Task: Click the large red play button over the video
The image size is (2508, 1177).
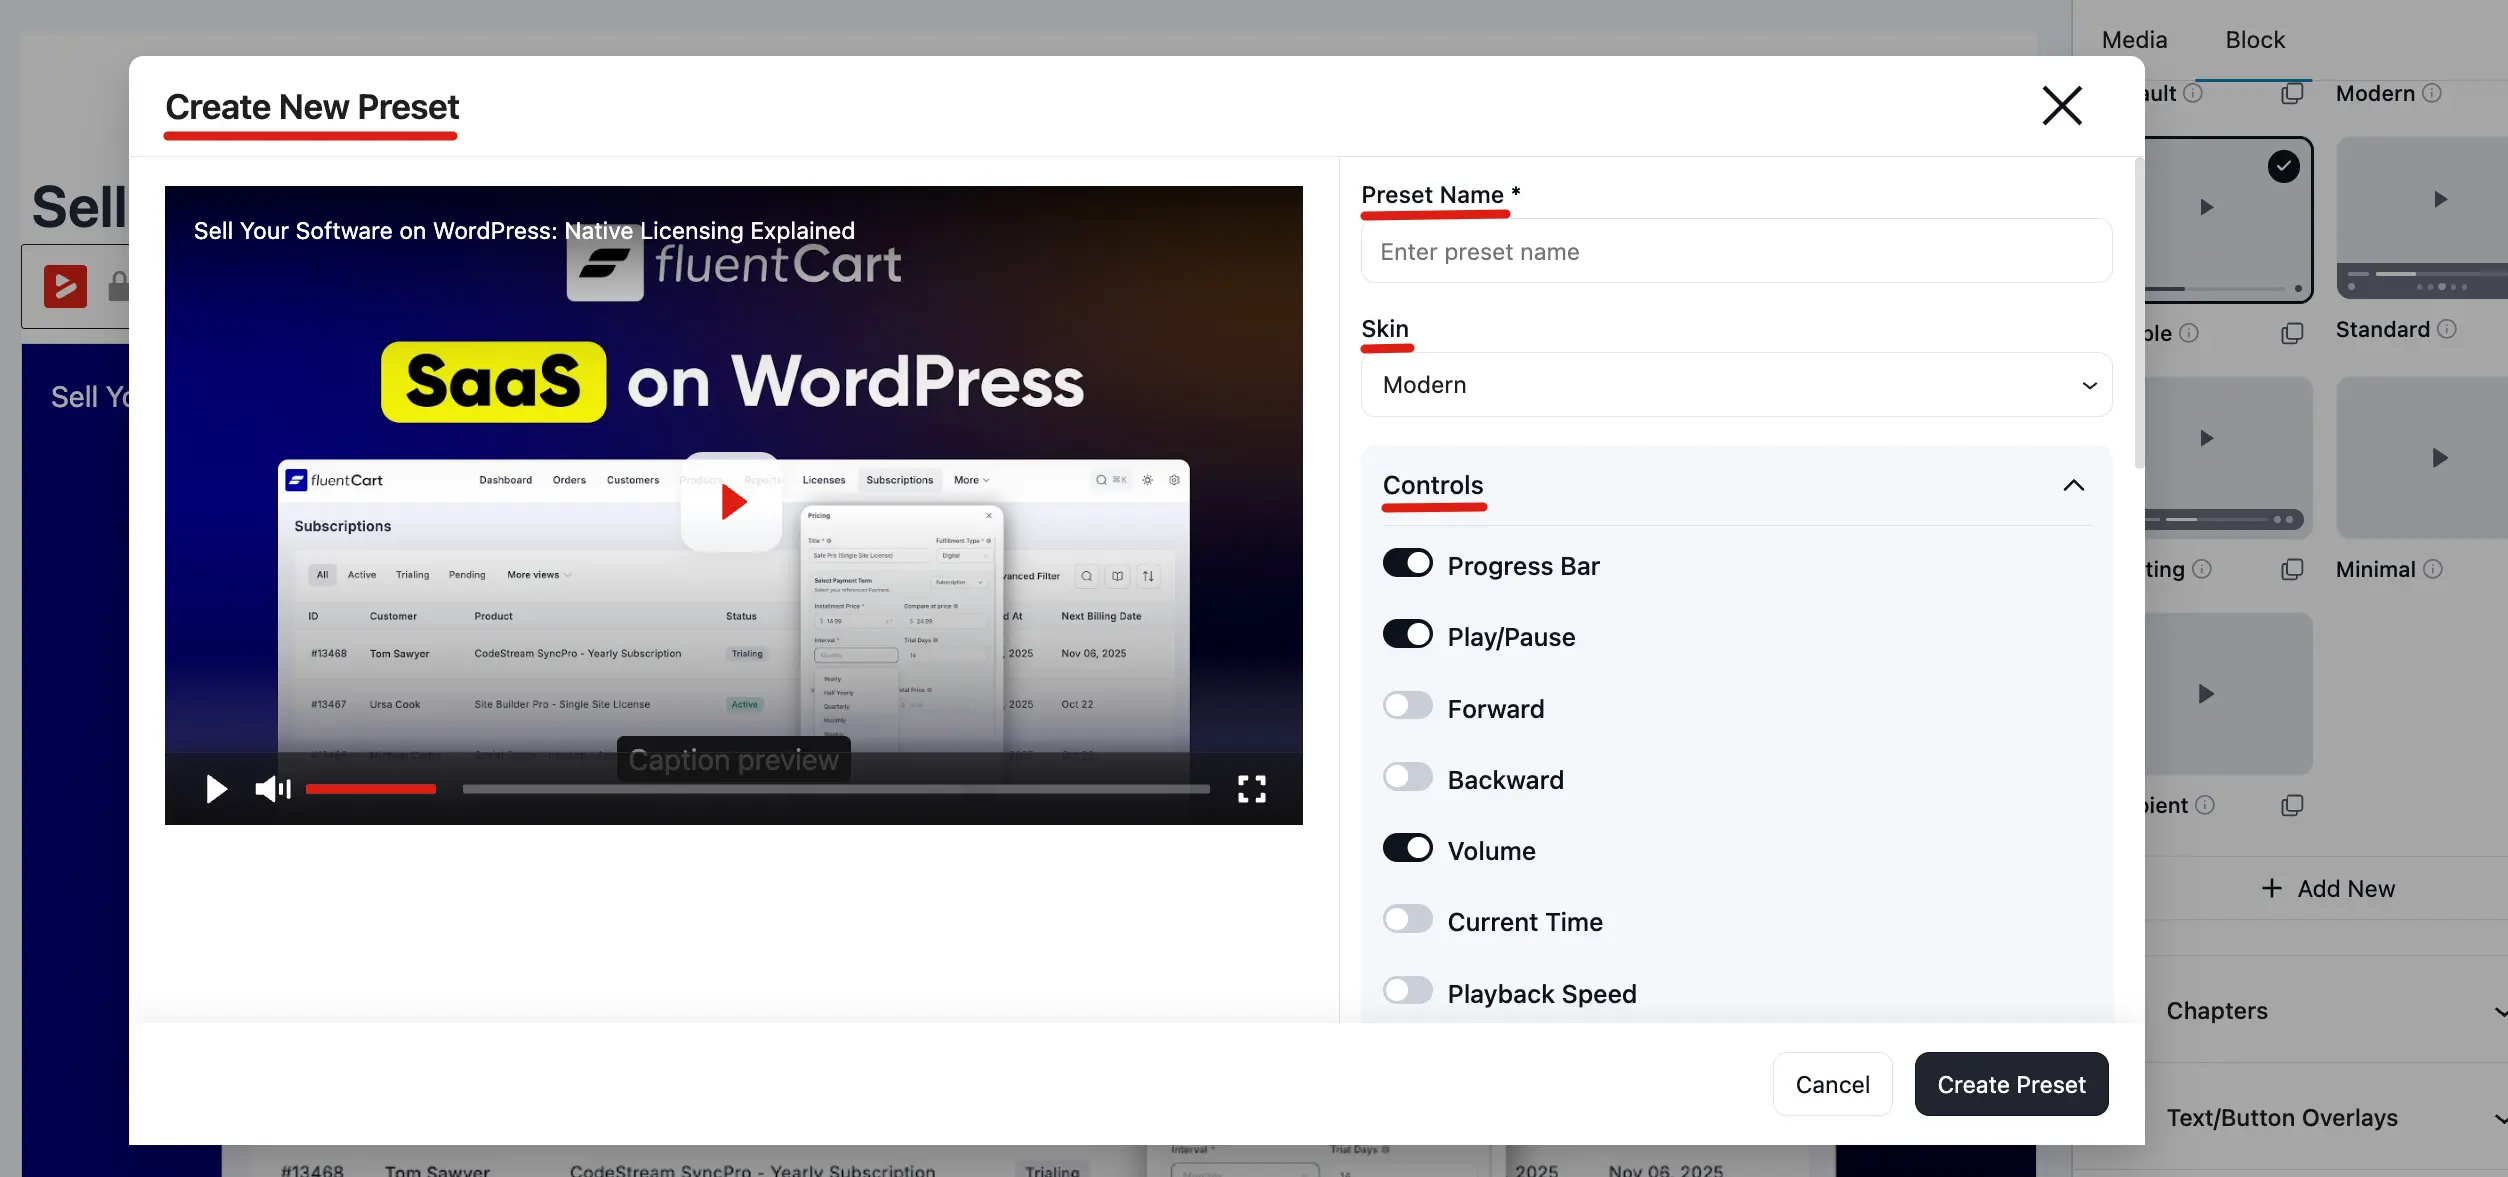Action: click(732, 502)
